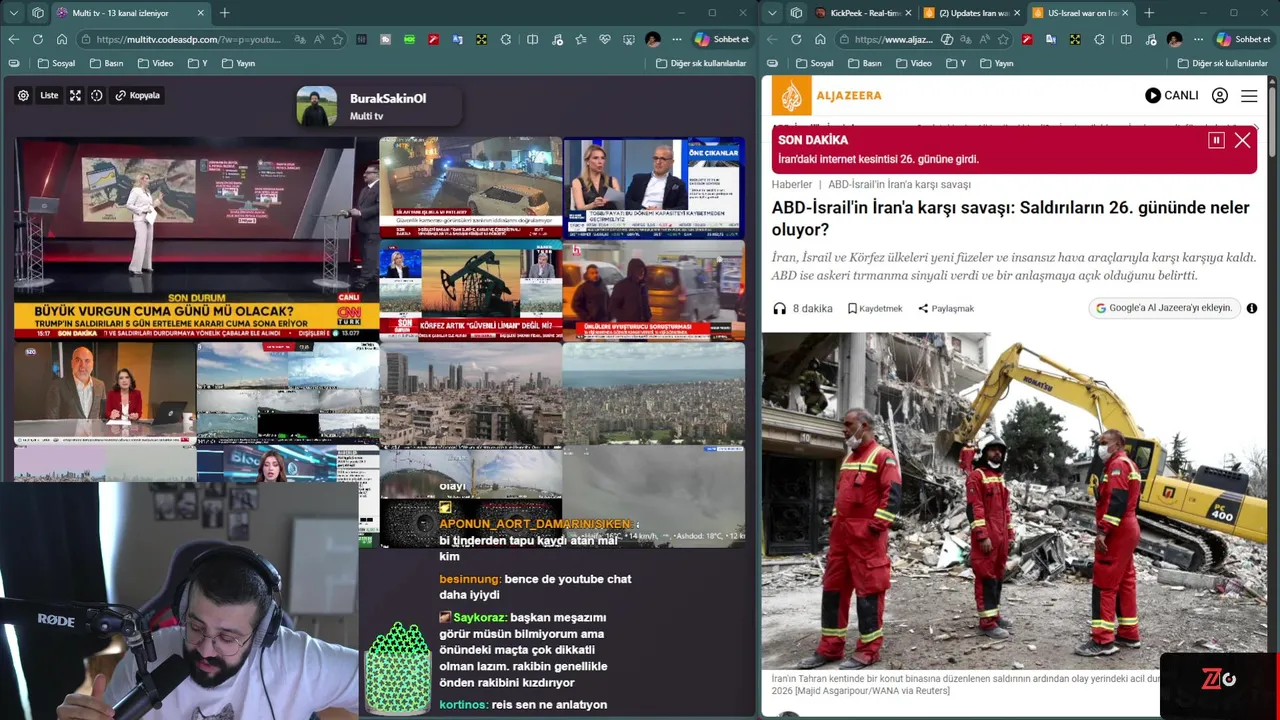Click the Liste button in Multi tv

pos(49,95)
